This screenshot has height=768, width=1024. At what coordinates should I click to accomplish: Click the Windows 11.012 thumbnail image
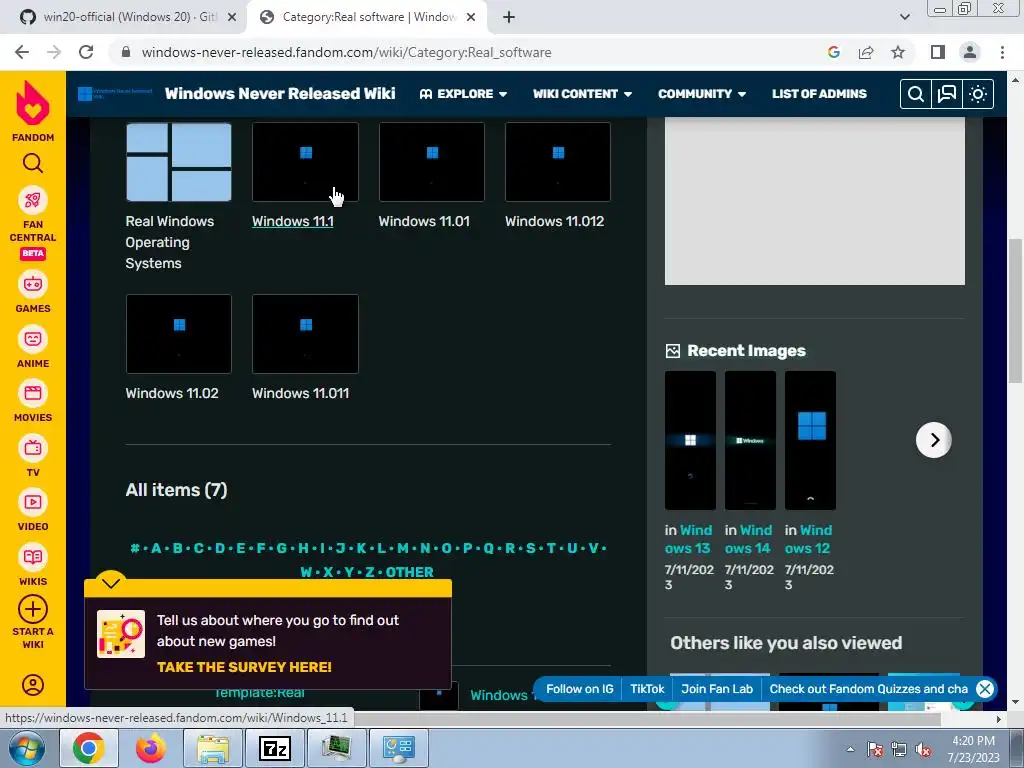coord(558,162)
